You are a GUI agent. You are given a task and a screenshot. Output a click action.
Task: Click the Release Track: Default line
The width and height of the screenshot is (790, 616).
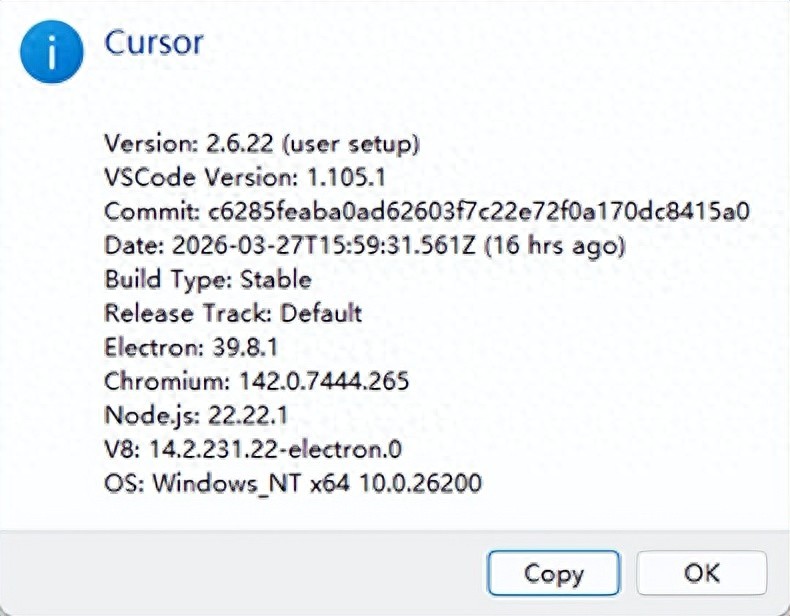233,313
